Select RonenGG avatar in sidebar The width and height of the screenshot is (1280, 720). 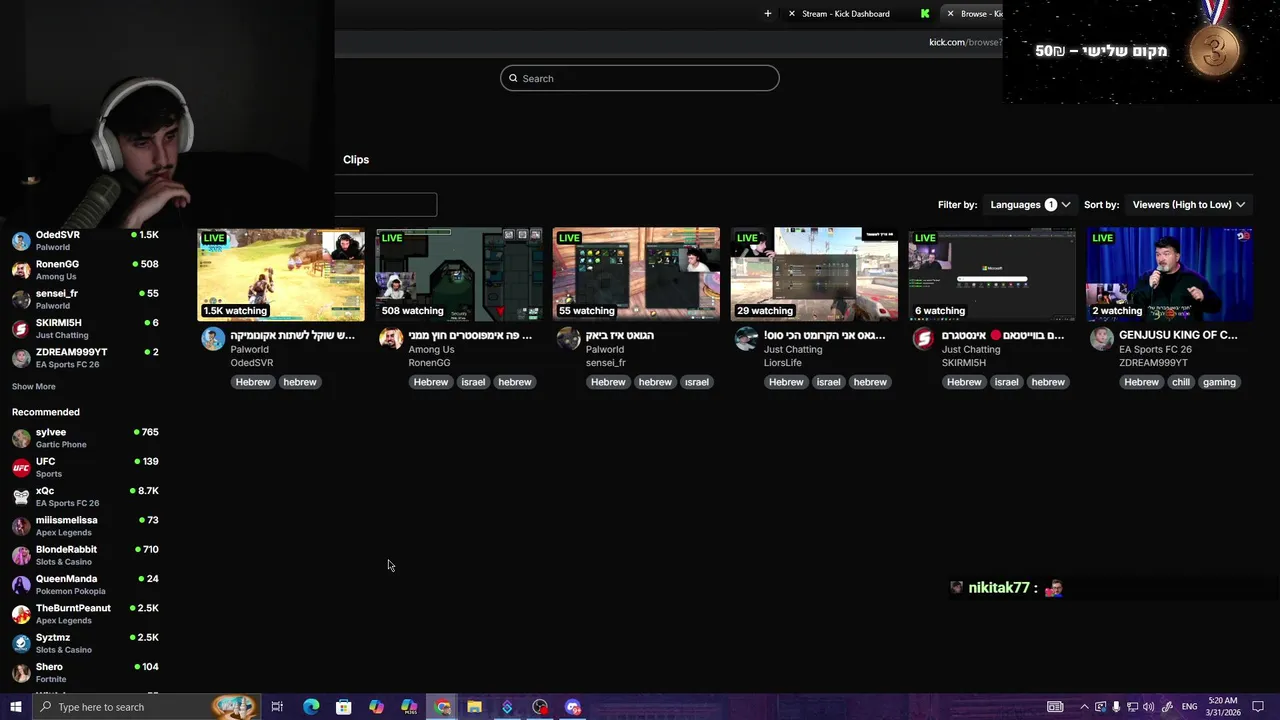21,270
